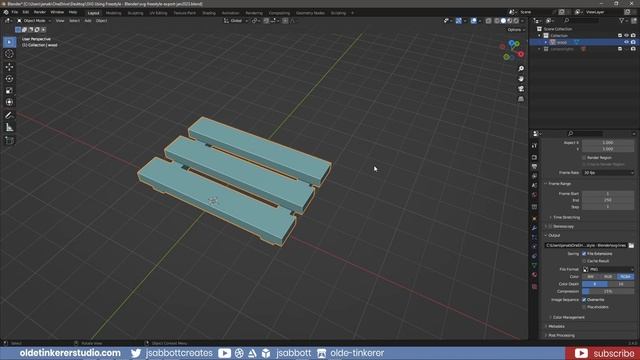Choose the Add Cube tool

[9, 140]
